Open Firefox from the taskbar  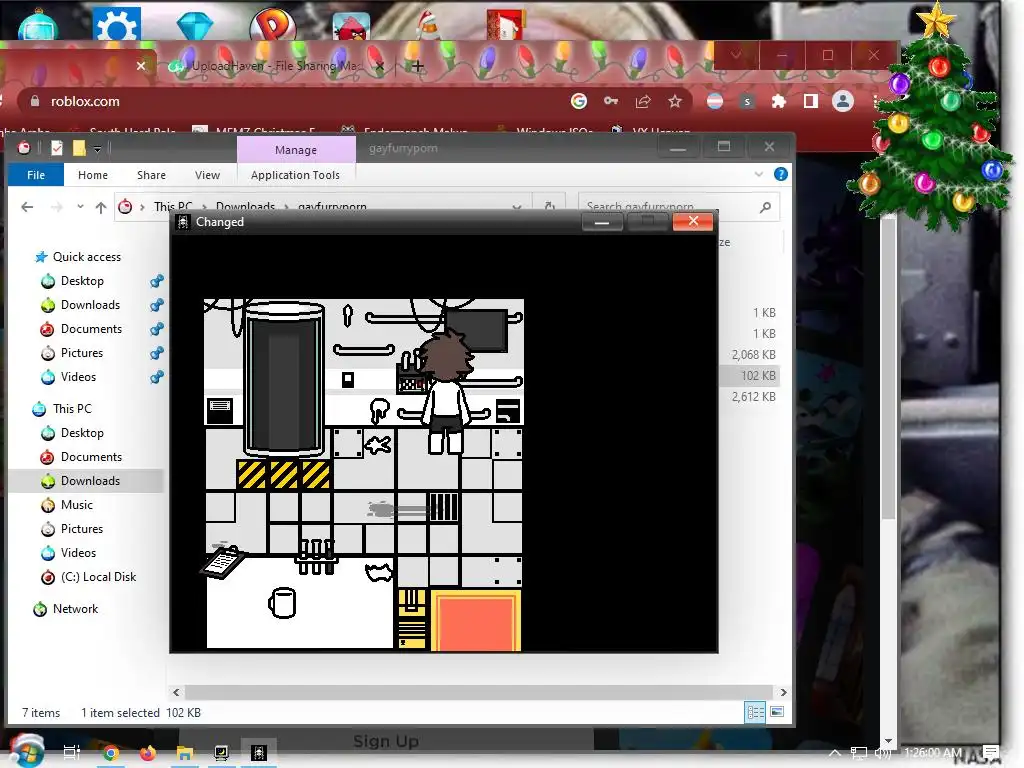148,753
